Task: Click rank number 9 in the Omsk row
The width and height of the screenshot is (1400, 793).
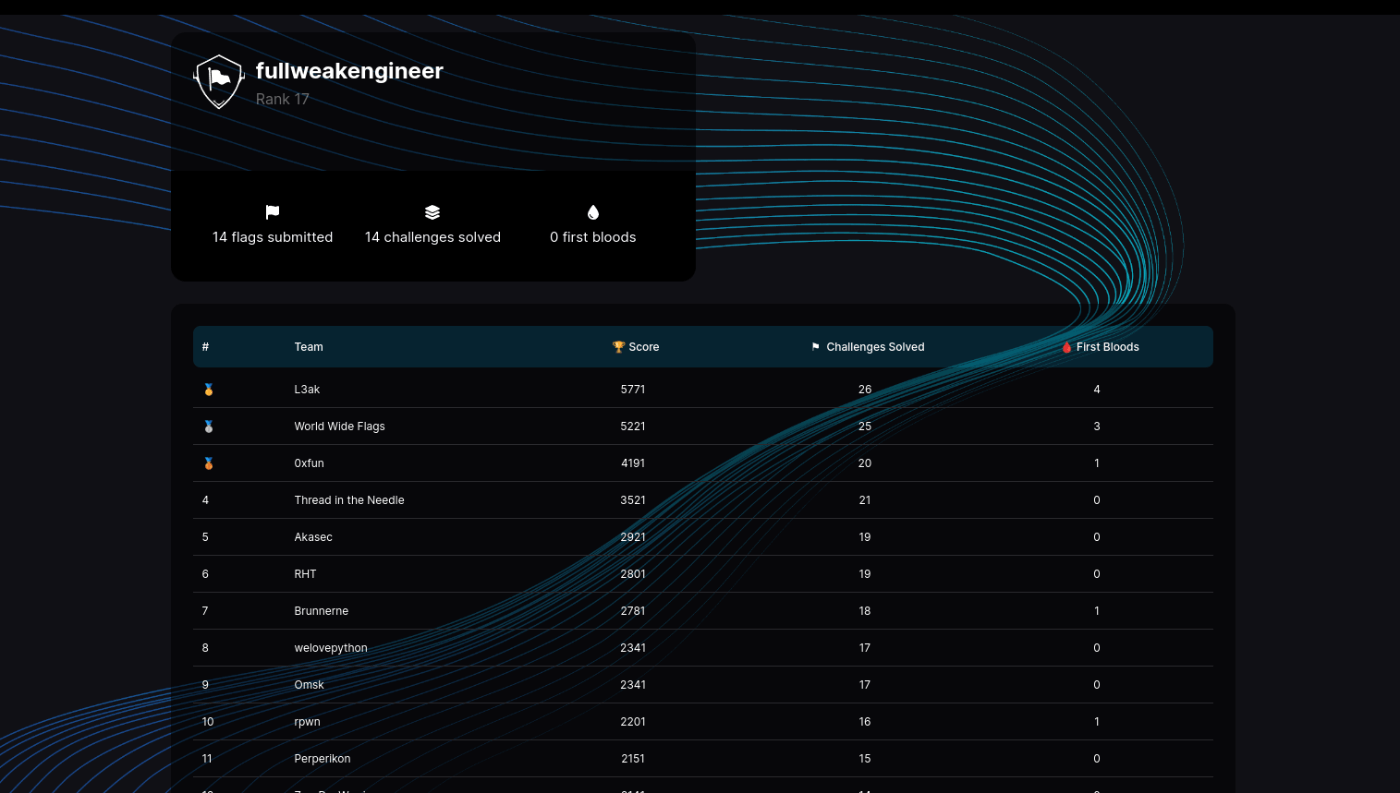Action: coord(206,685)
